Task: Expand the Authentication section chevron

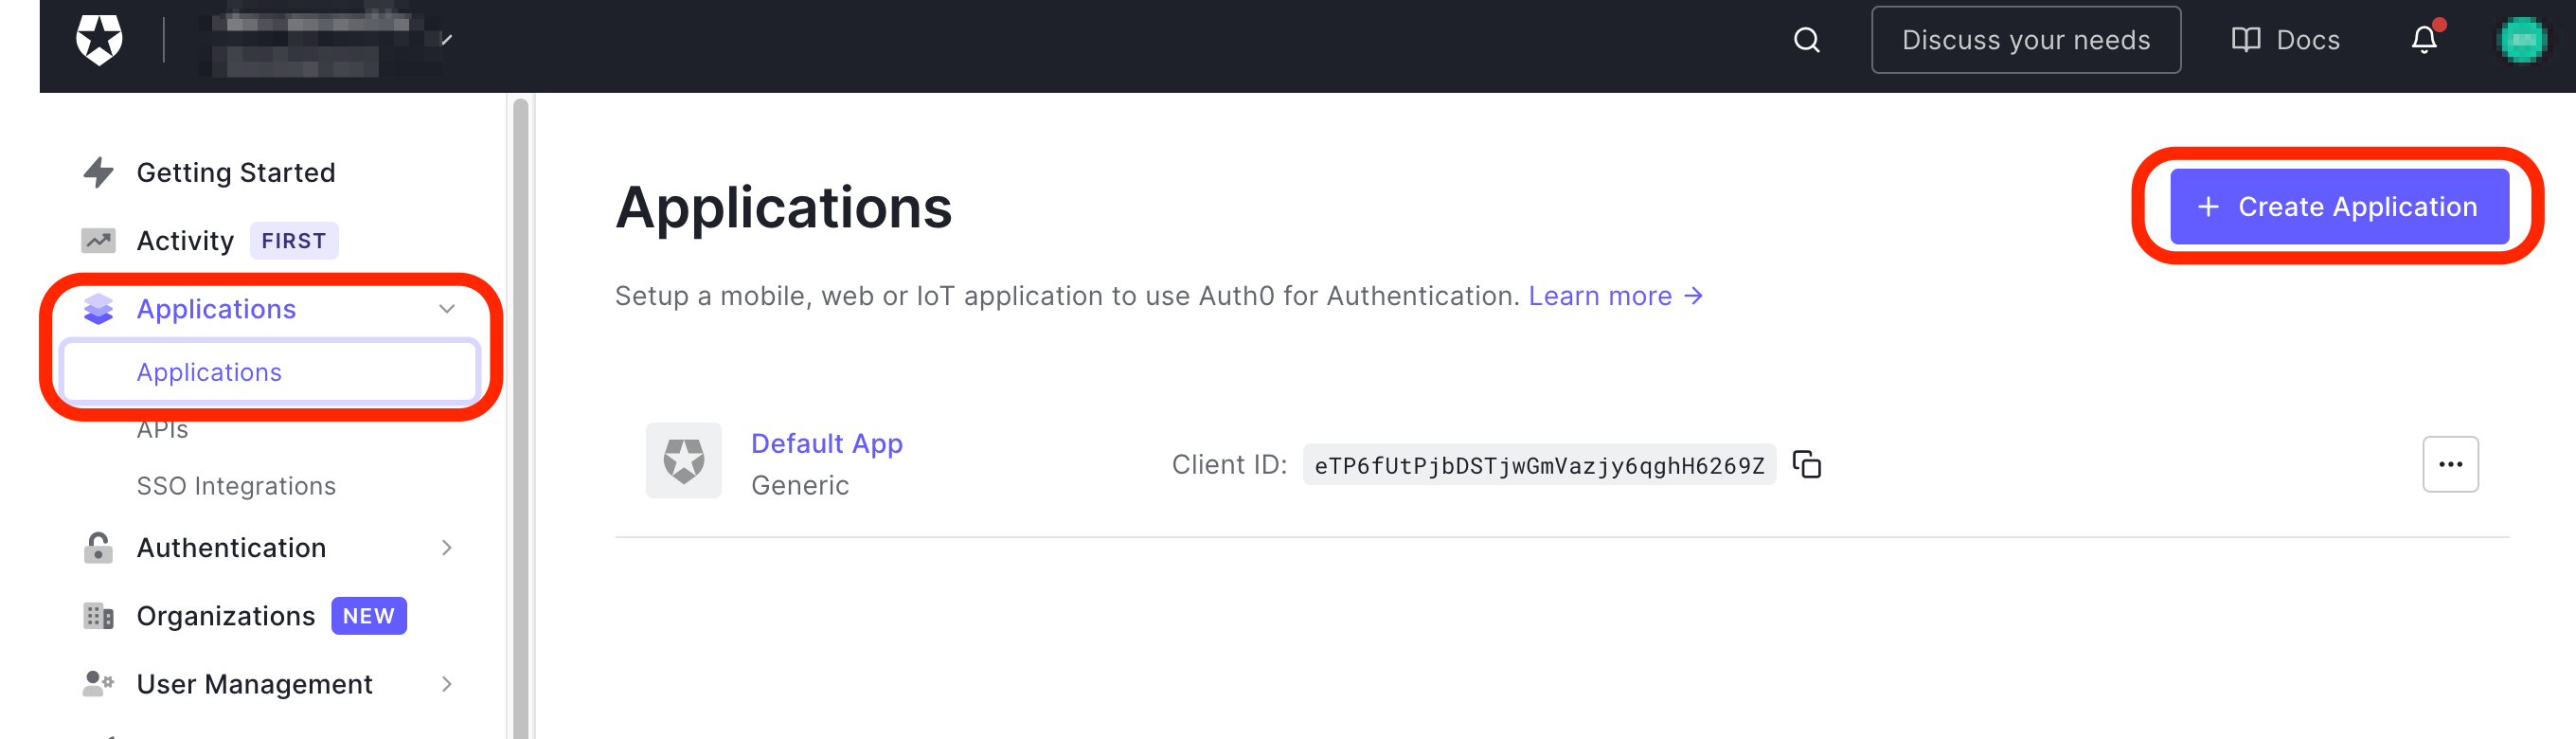Action: (446, 547)
